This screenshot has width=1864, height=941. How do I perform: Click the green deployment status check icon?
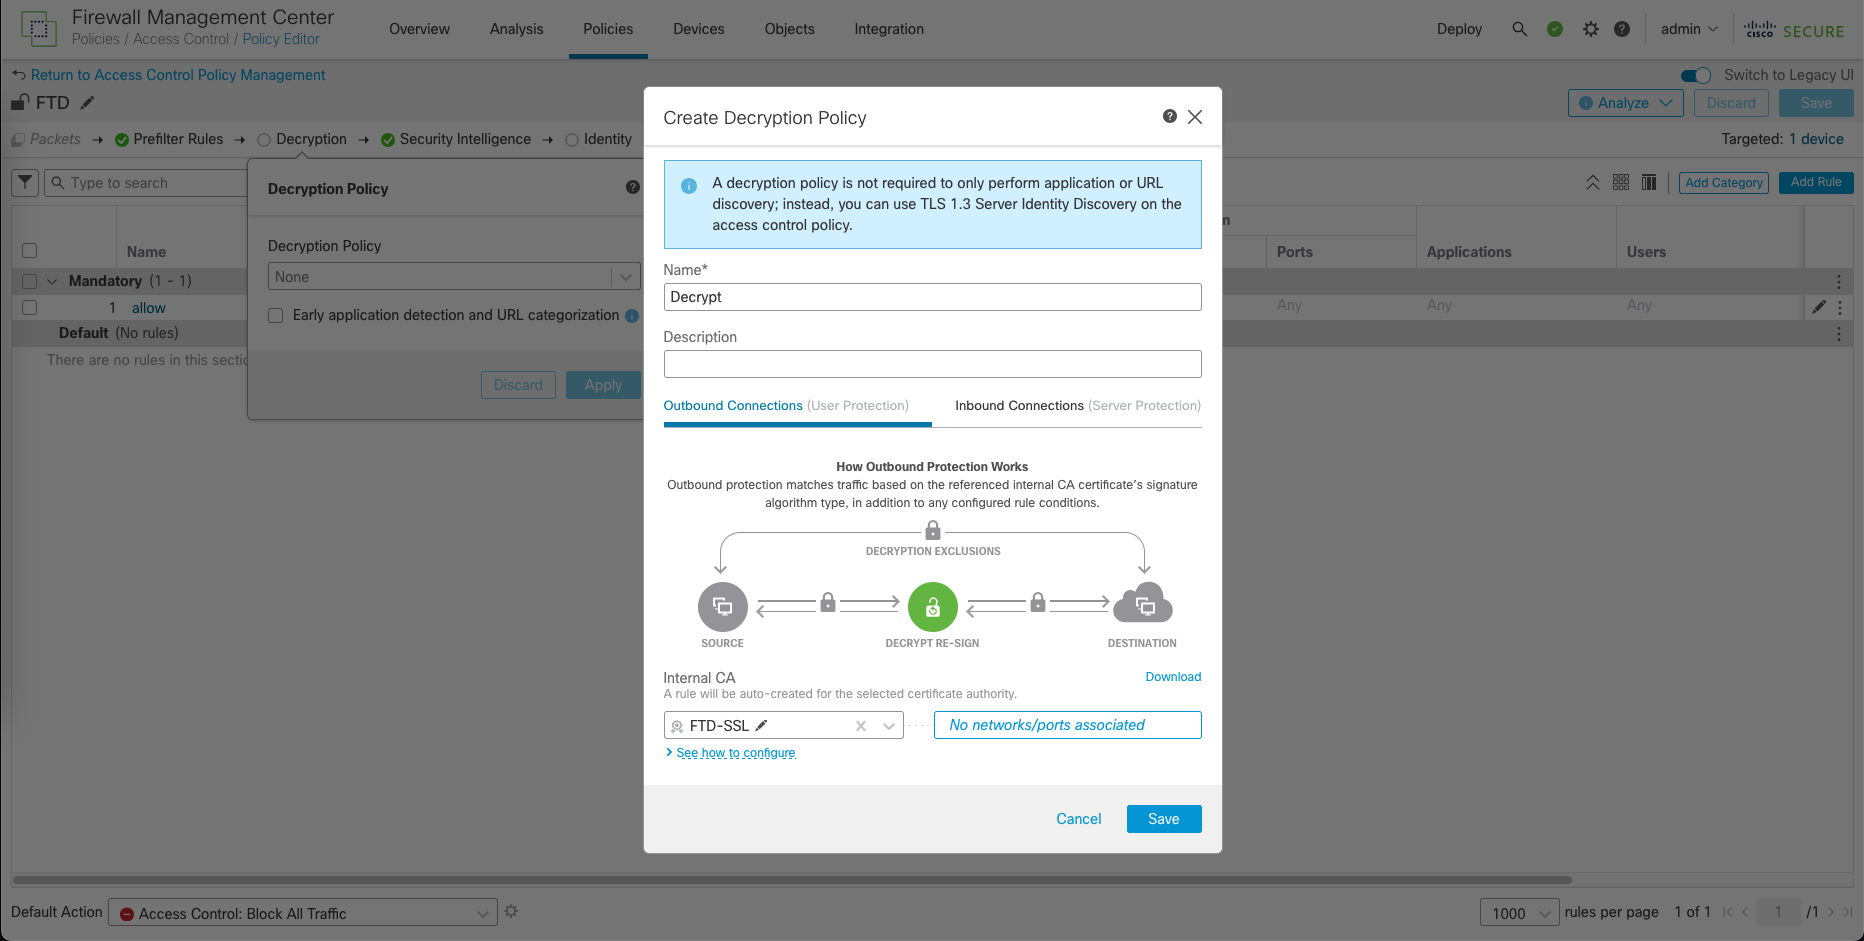pos(1555,29)
